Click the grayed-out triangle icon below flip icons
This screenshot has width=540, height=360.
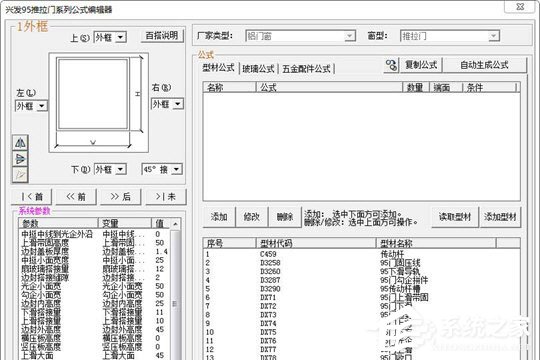20,175
